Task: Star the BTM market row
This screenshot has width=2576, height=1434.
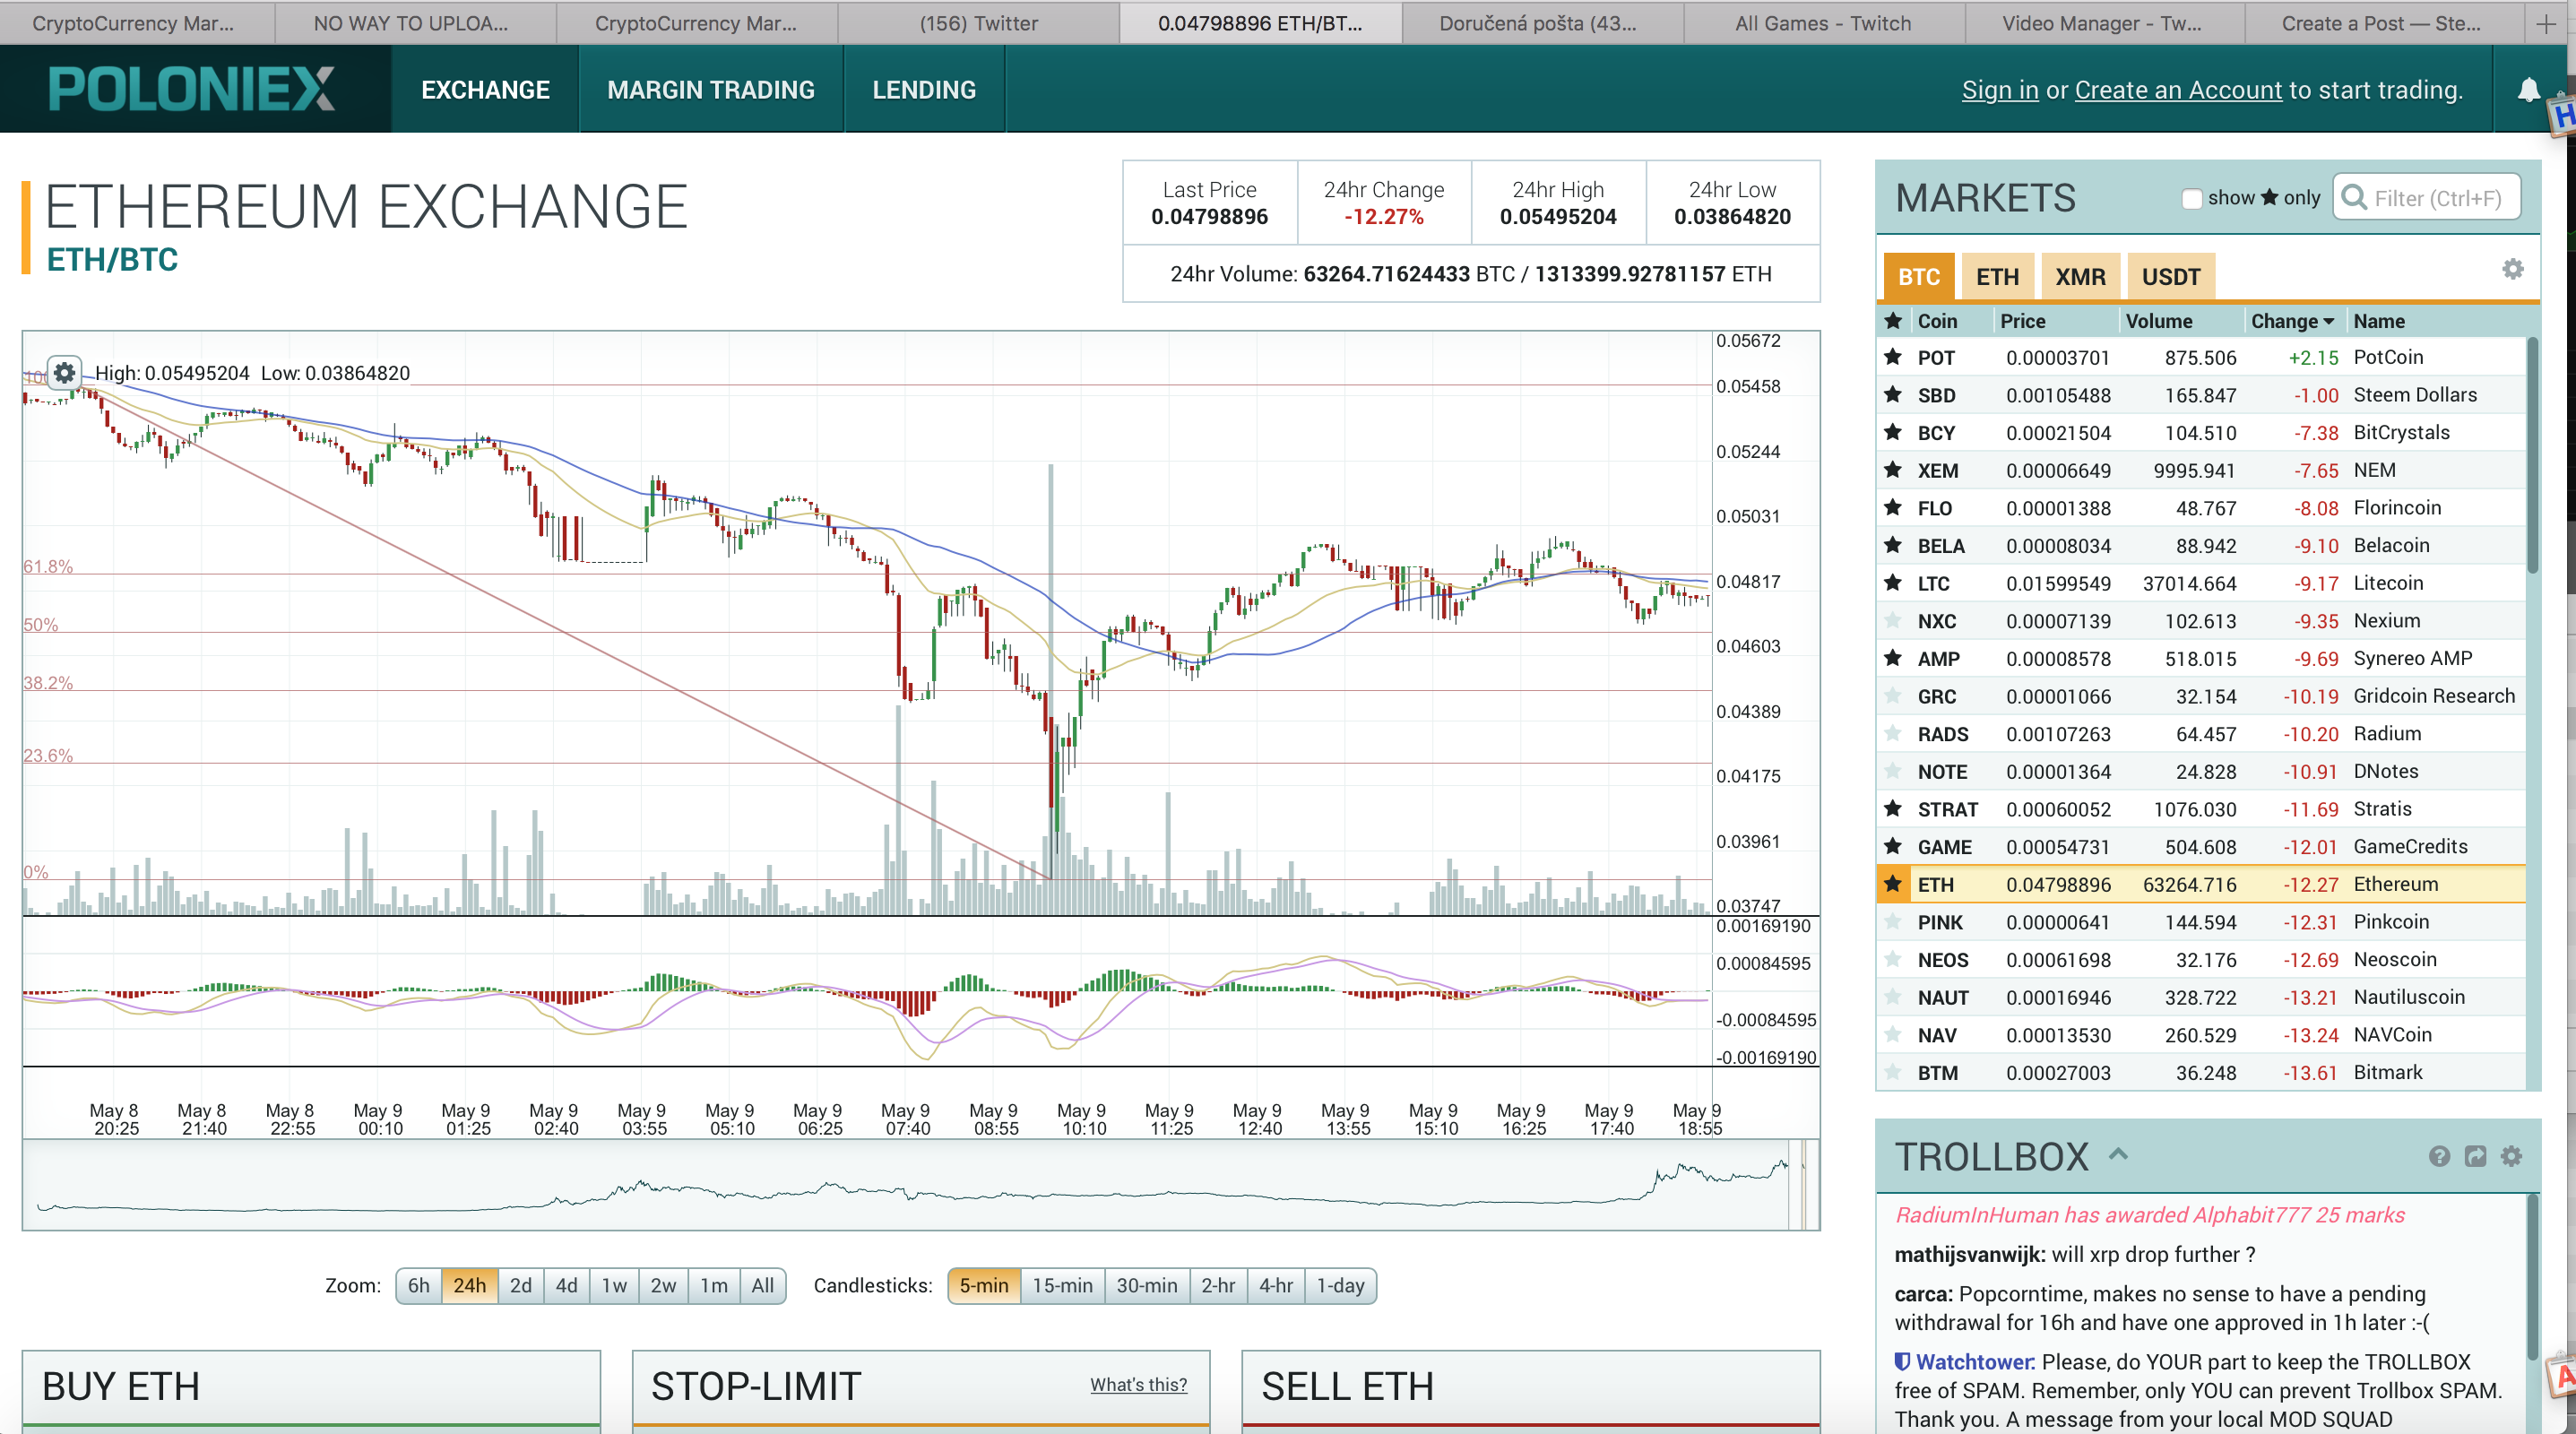Action: coord(1893,1073)
